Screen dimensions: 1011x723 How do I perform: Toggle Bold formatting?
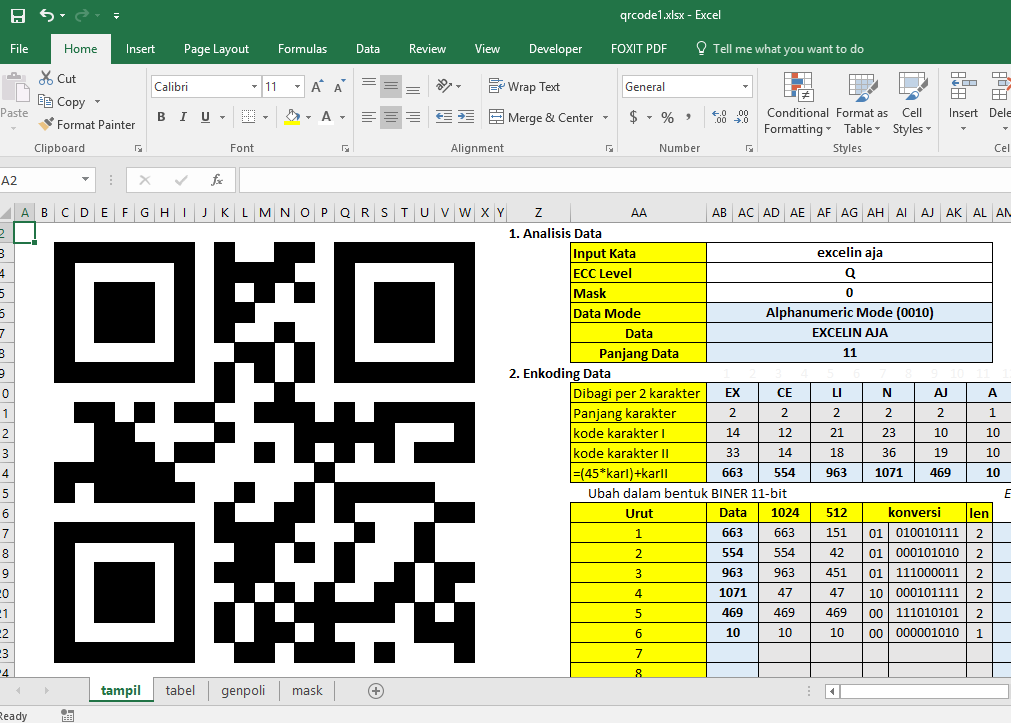click(161, 117)
